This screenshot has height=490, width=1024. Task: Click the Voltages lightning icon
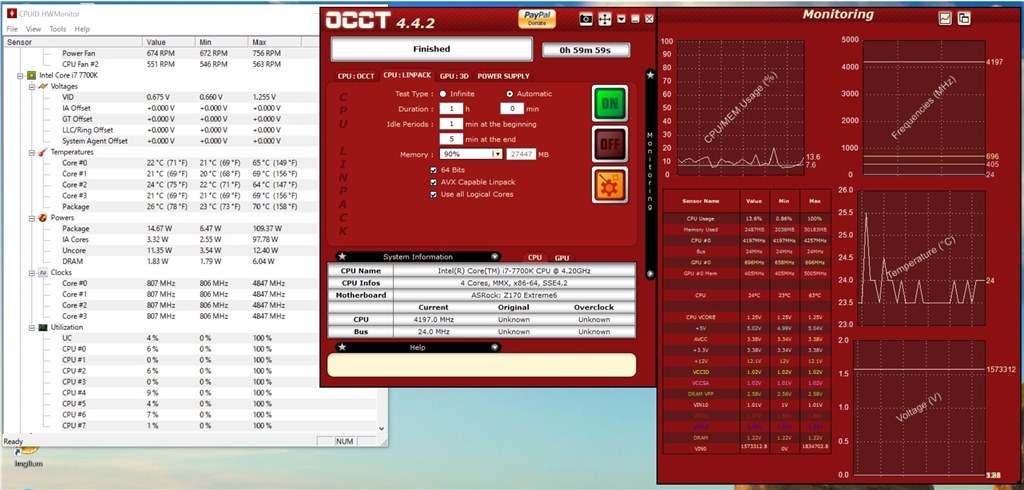(42, 86)
